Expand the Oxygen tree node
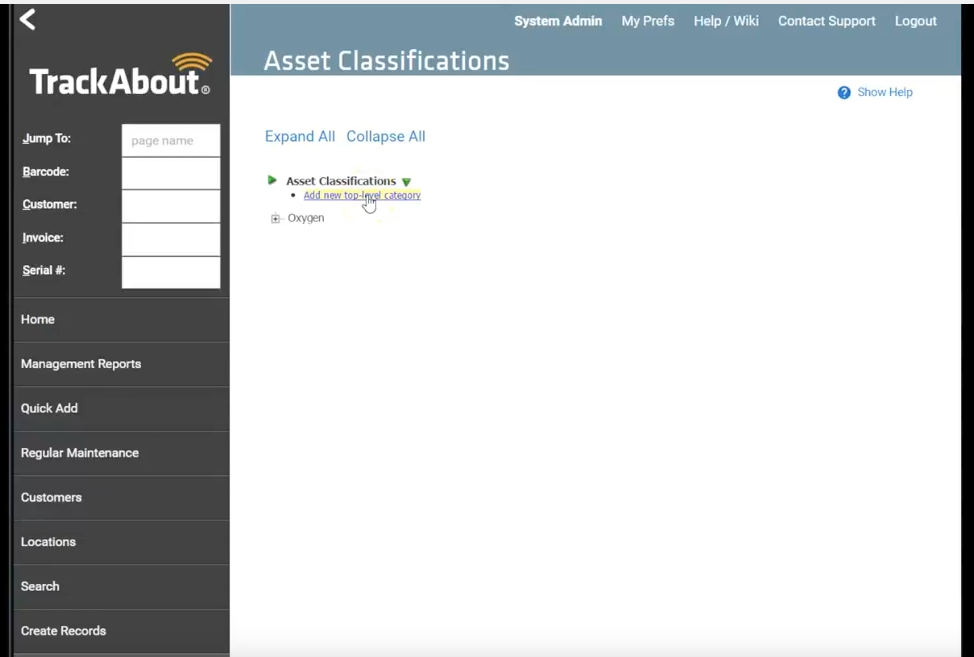Viewport: 974px width, 657px height. [275, 218]
